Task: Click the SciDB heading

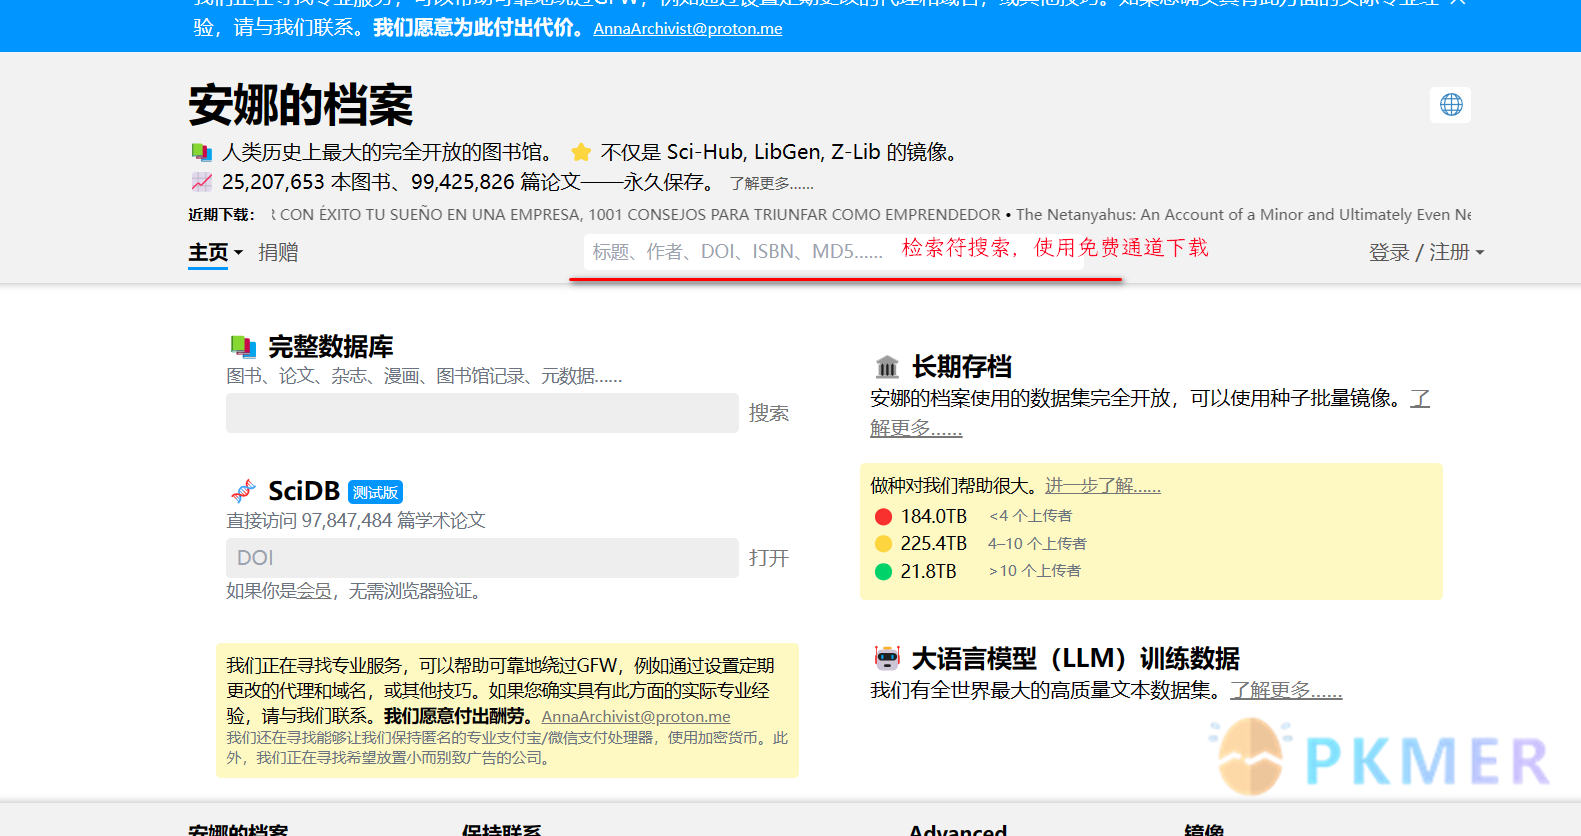Action: 304,491
